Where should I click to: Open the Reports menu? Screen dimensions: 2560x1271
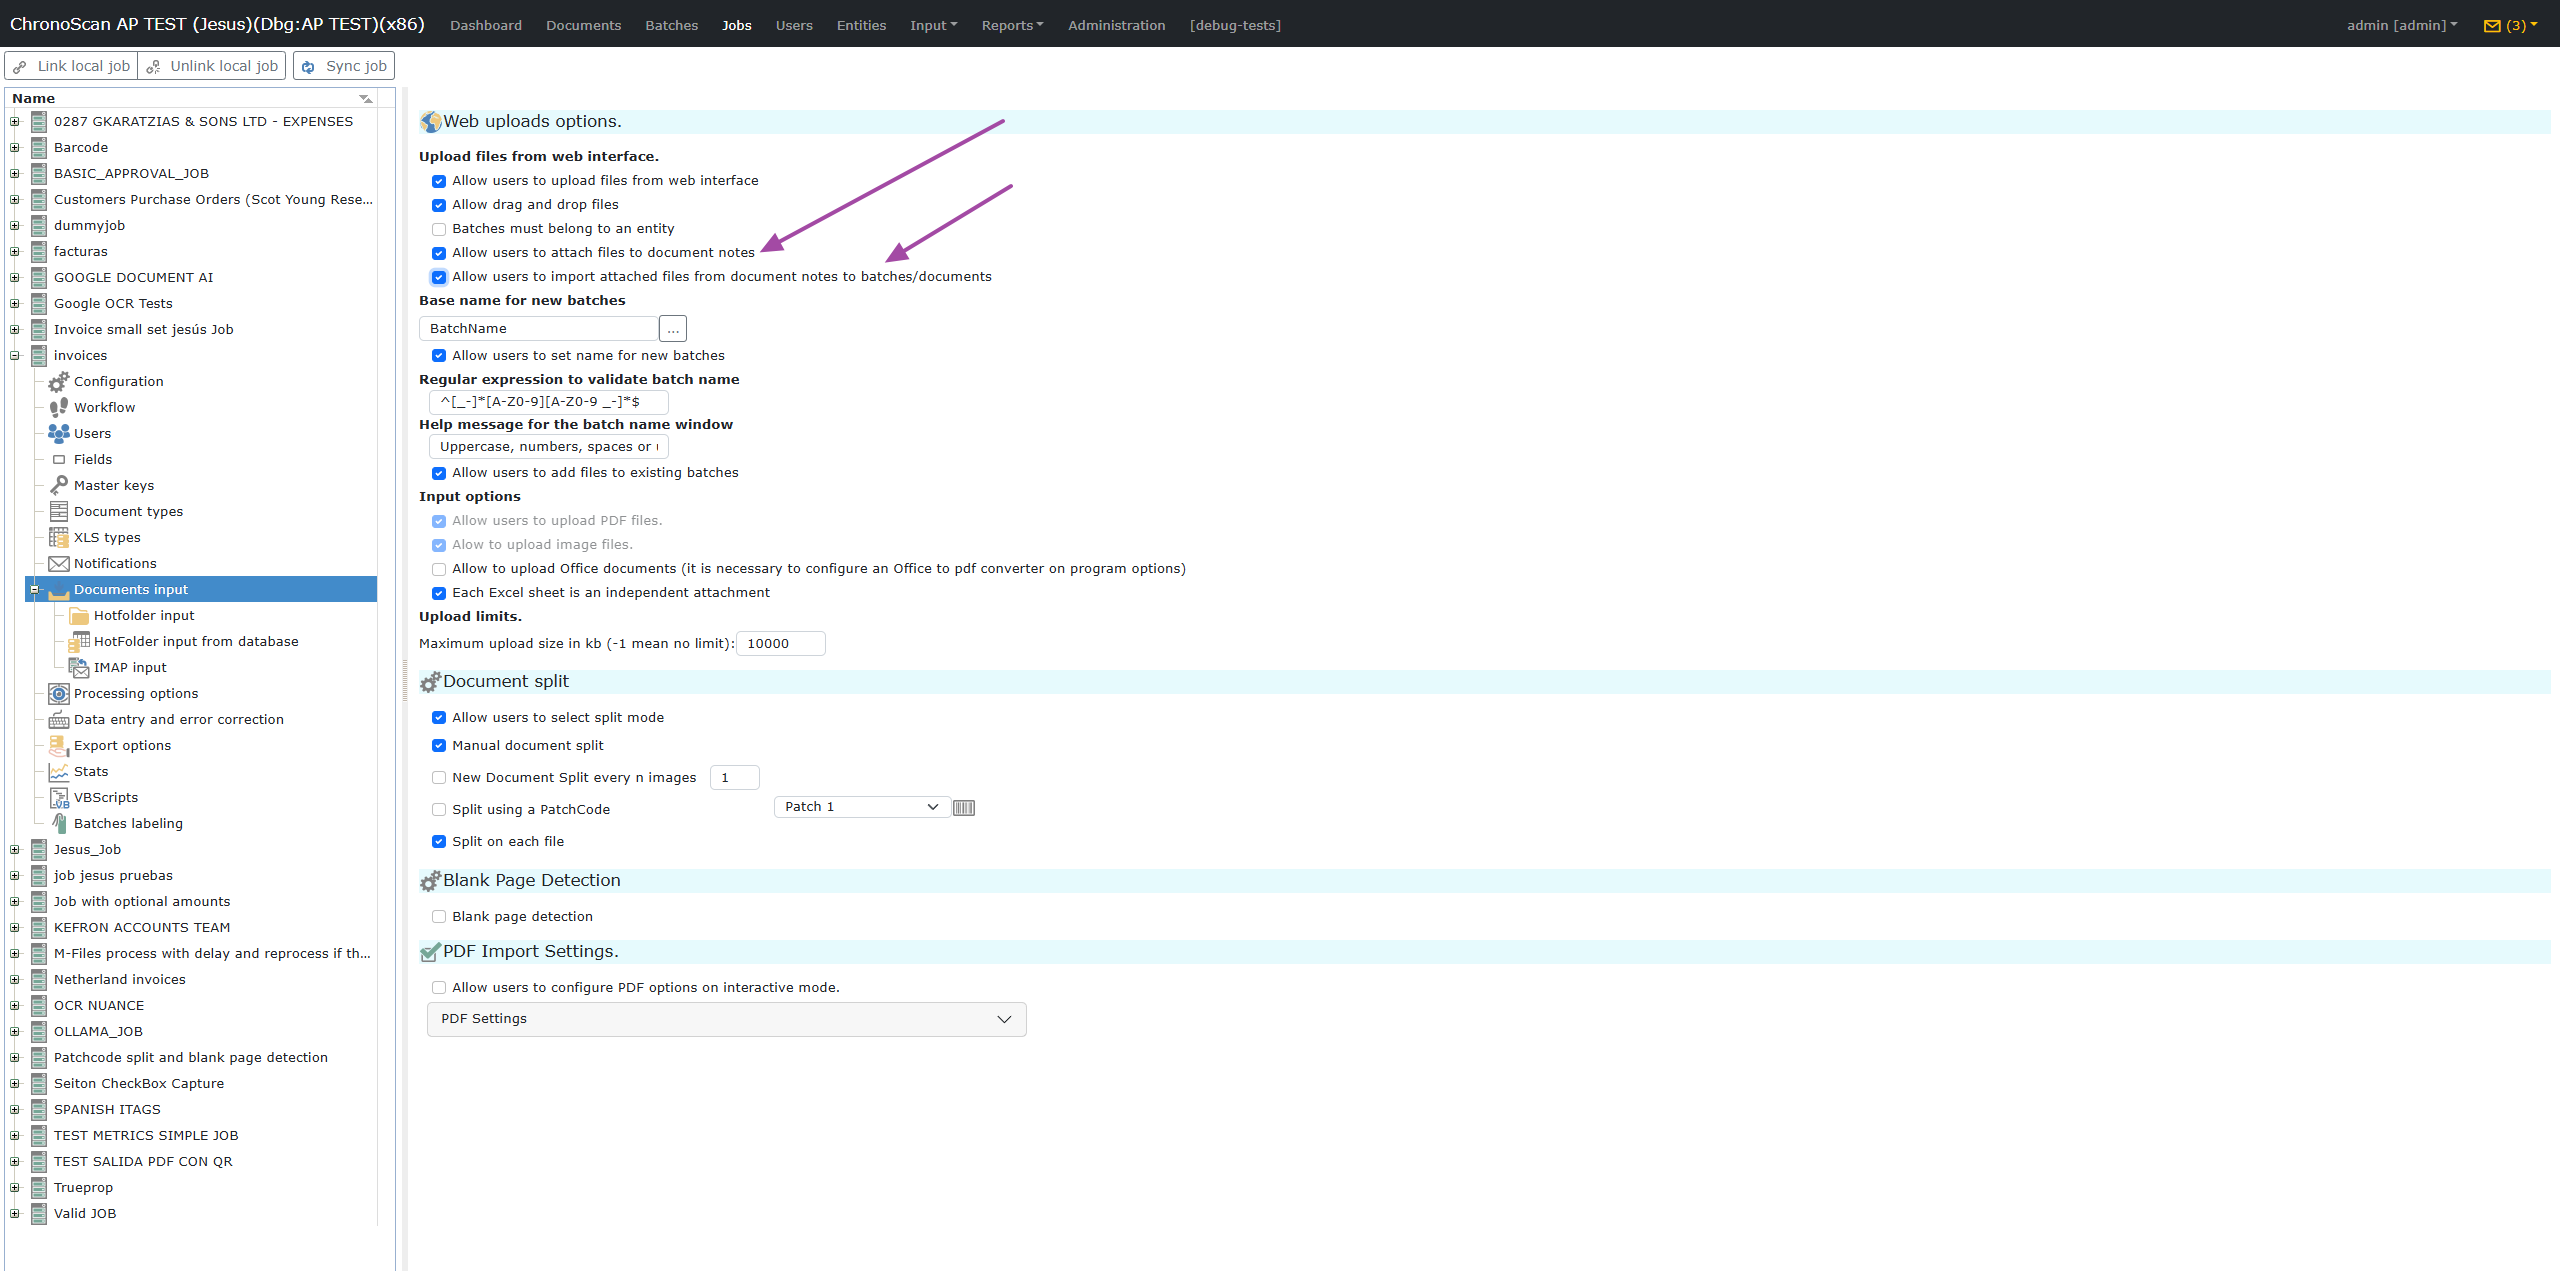click(x=1012, y=25)
